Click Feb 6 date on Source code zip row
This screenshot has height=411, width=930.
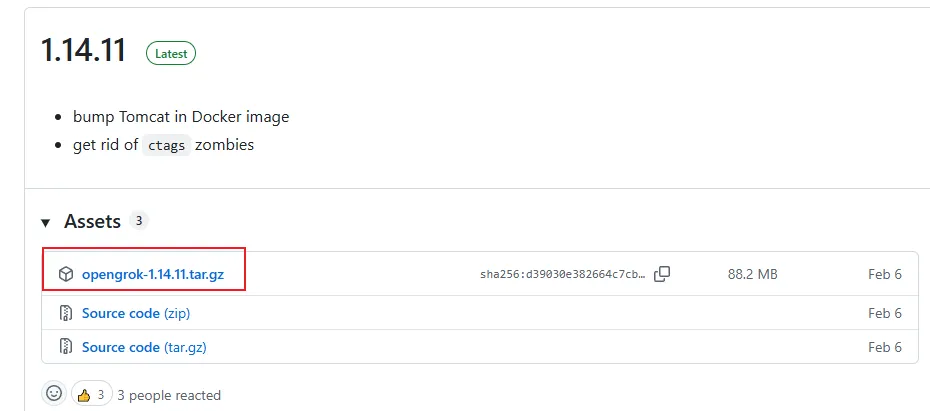click(x=884, y=313)
